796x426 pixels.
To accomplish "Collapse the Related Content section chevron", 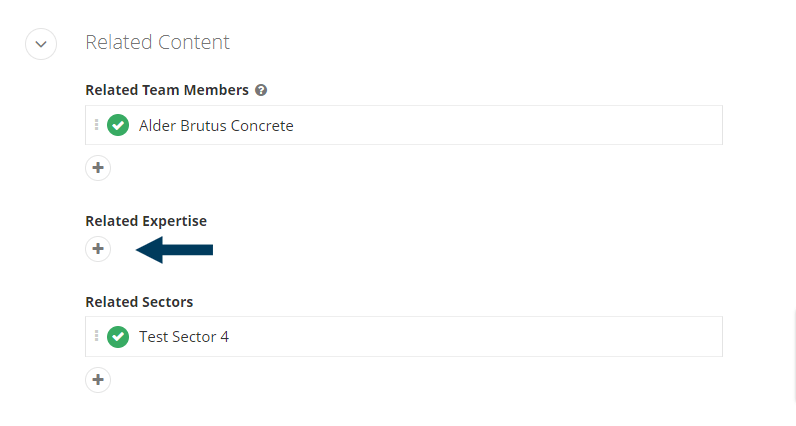I will coord(41,44).
